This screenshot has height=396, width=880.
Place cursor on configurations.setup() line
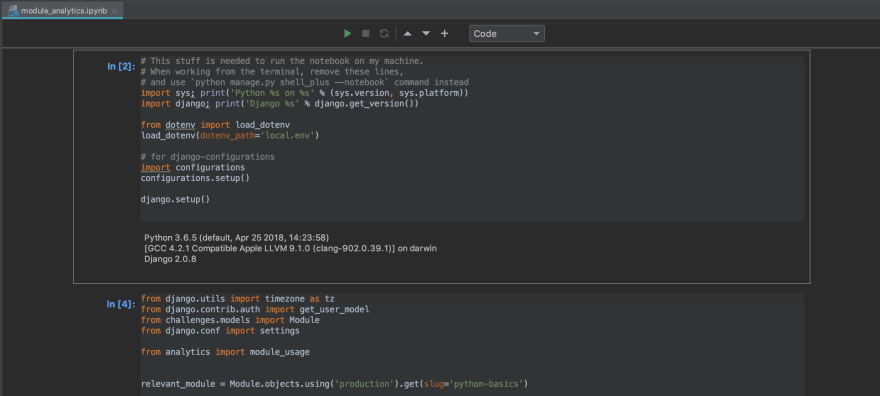tap(195, 178)
